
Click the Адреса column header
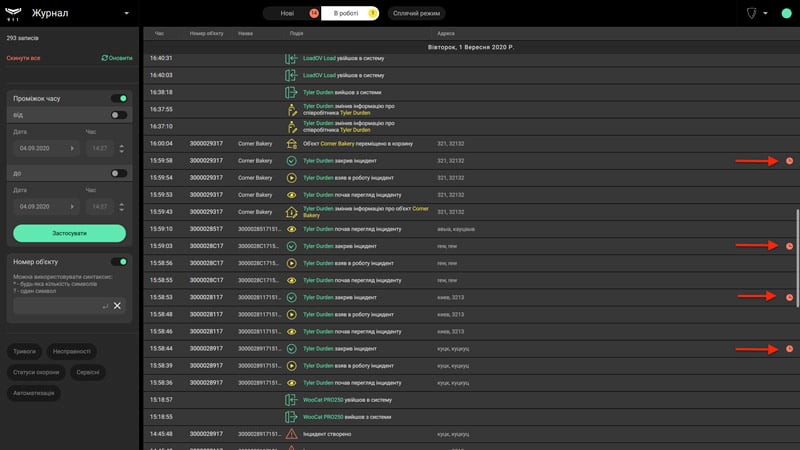tap(446, 34)
